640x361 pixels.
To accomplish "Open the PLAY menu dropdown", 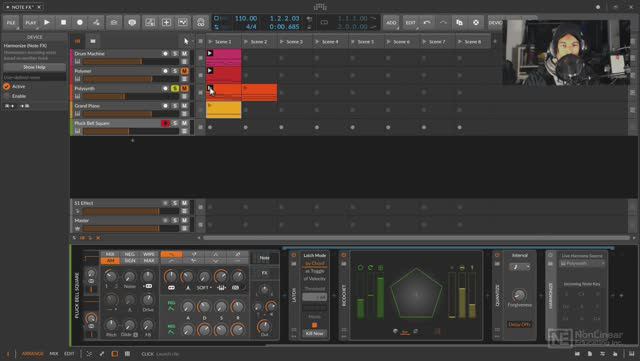I will coord(31,22).
